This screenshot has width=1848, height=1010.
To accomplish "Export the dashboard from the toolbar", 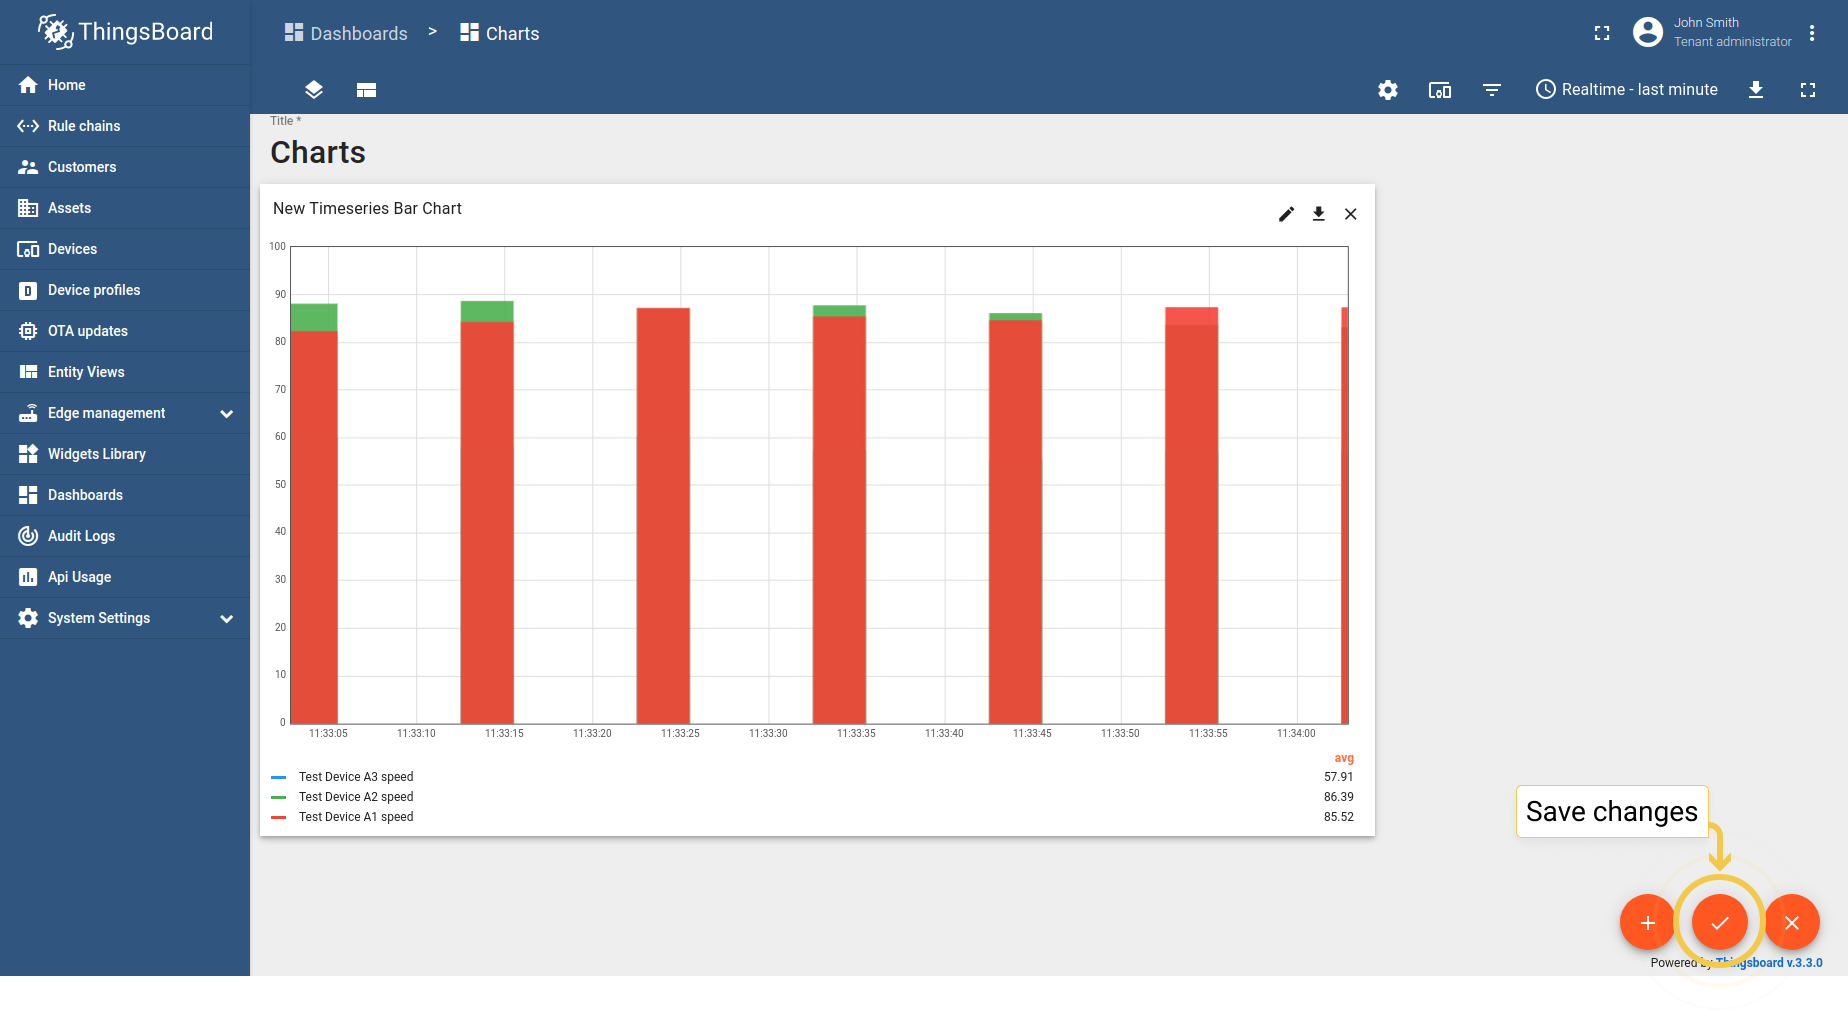I will (x=1756, y=90).
